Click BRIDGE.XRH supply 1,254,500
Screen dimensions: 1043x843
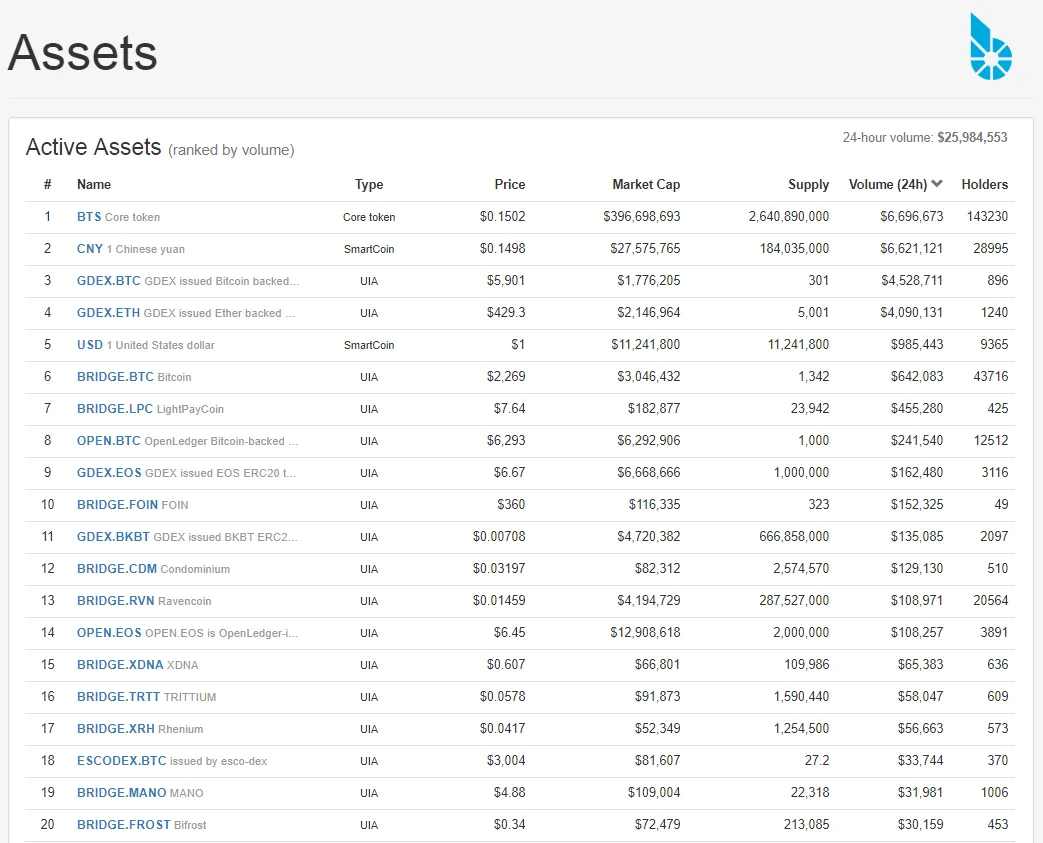point(801,728)
